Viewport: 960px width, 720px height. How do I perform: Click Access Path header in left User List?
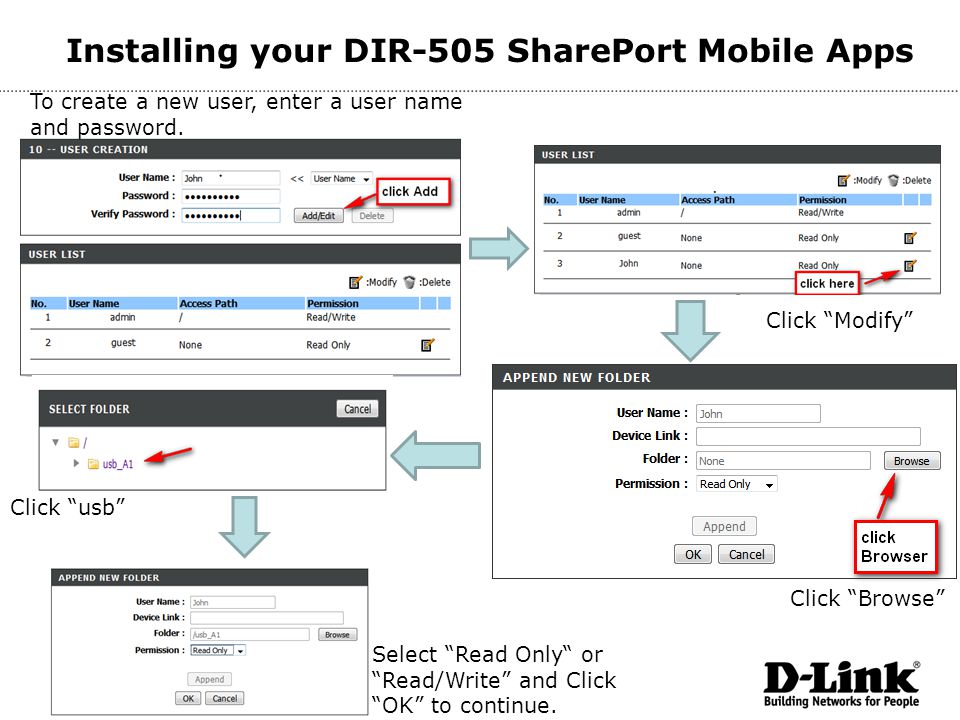tap(208, 304)
